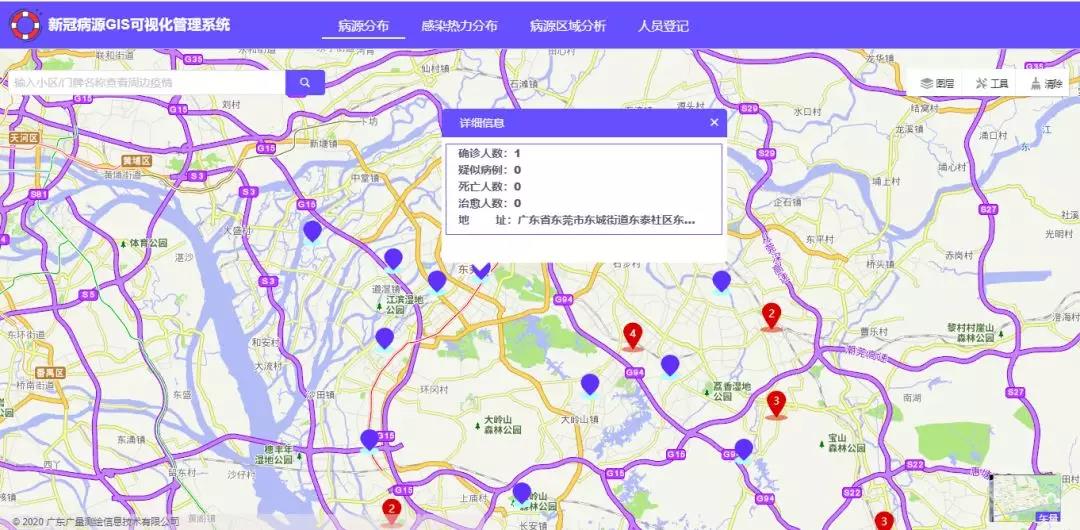Open the 图层 layers panel
The image size is (1080, 530).
pos(937,84)
